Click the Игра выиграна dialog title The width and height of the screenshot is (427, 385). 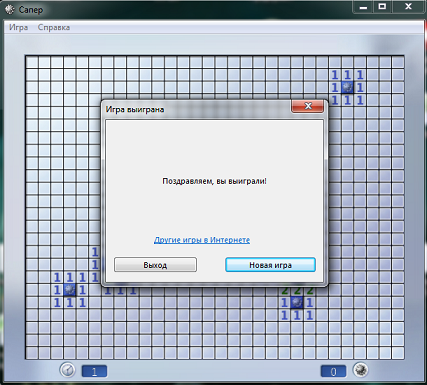point(135,110)
